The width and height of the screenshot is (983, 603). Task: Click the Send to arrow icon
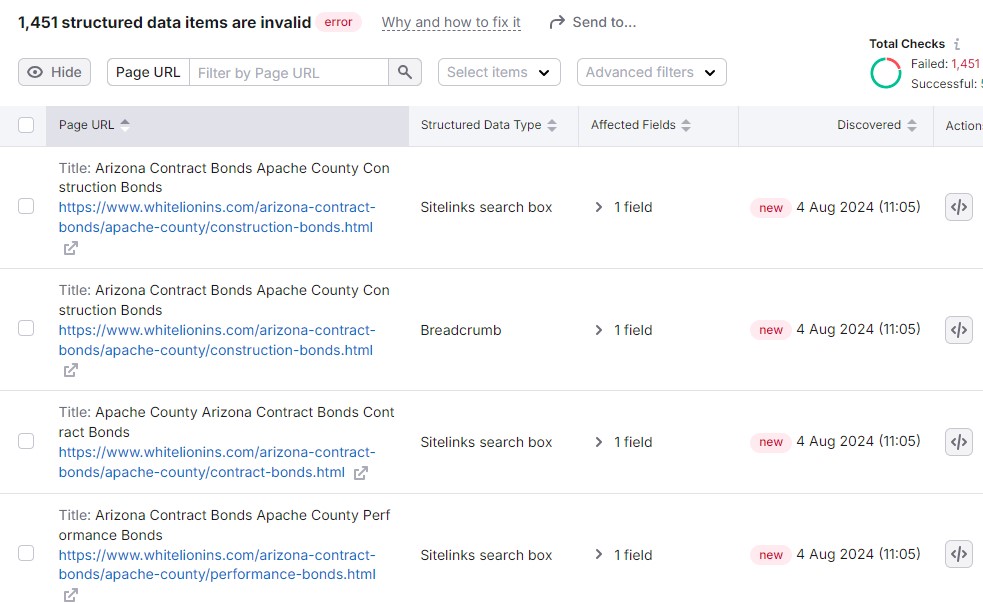(556, 20)
